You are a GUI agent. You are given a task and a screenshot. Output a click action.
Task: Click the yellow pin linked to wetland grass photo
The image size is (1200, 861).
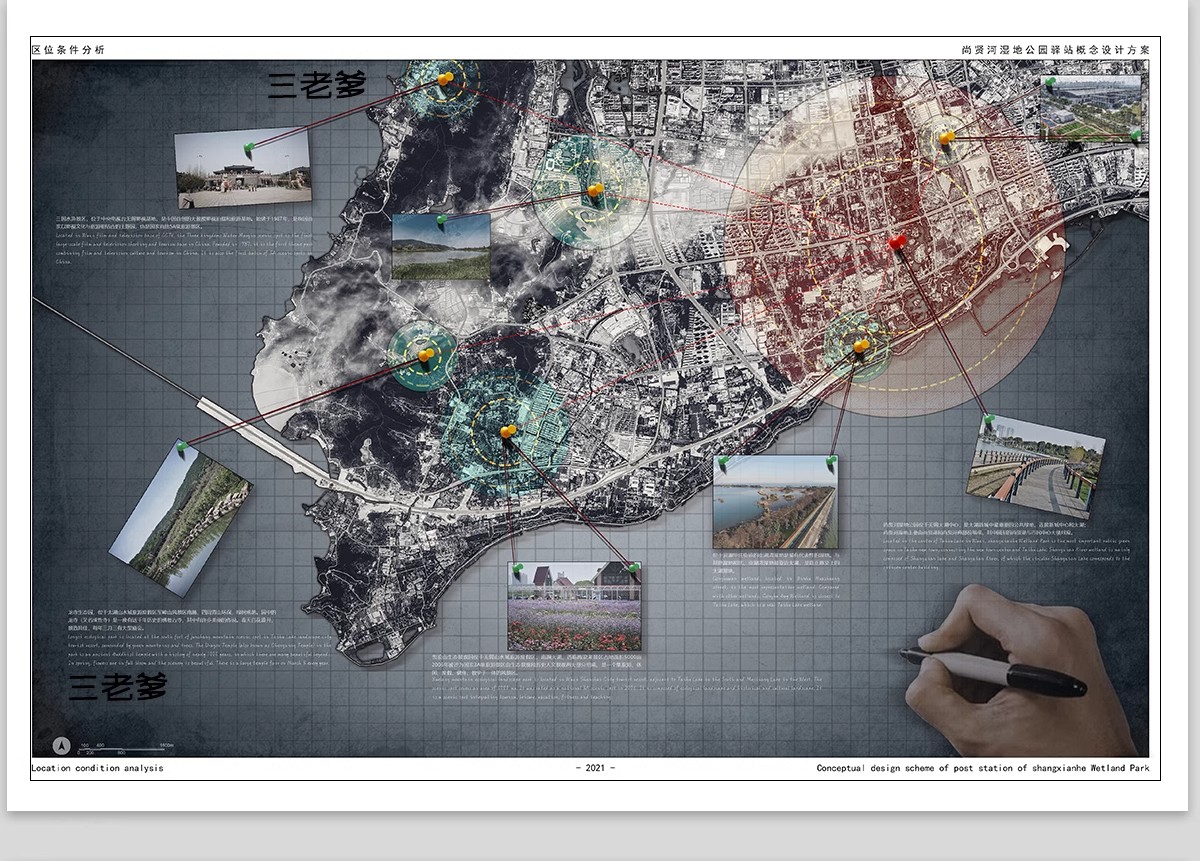click(595, 190)
